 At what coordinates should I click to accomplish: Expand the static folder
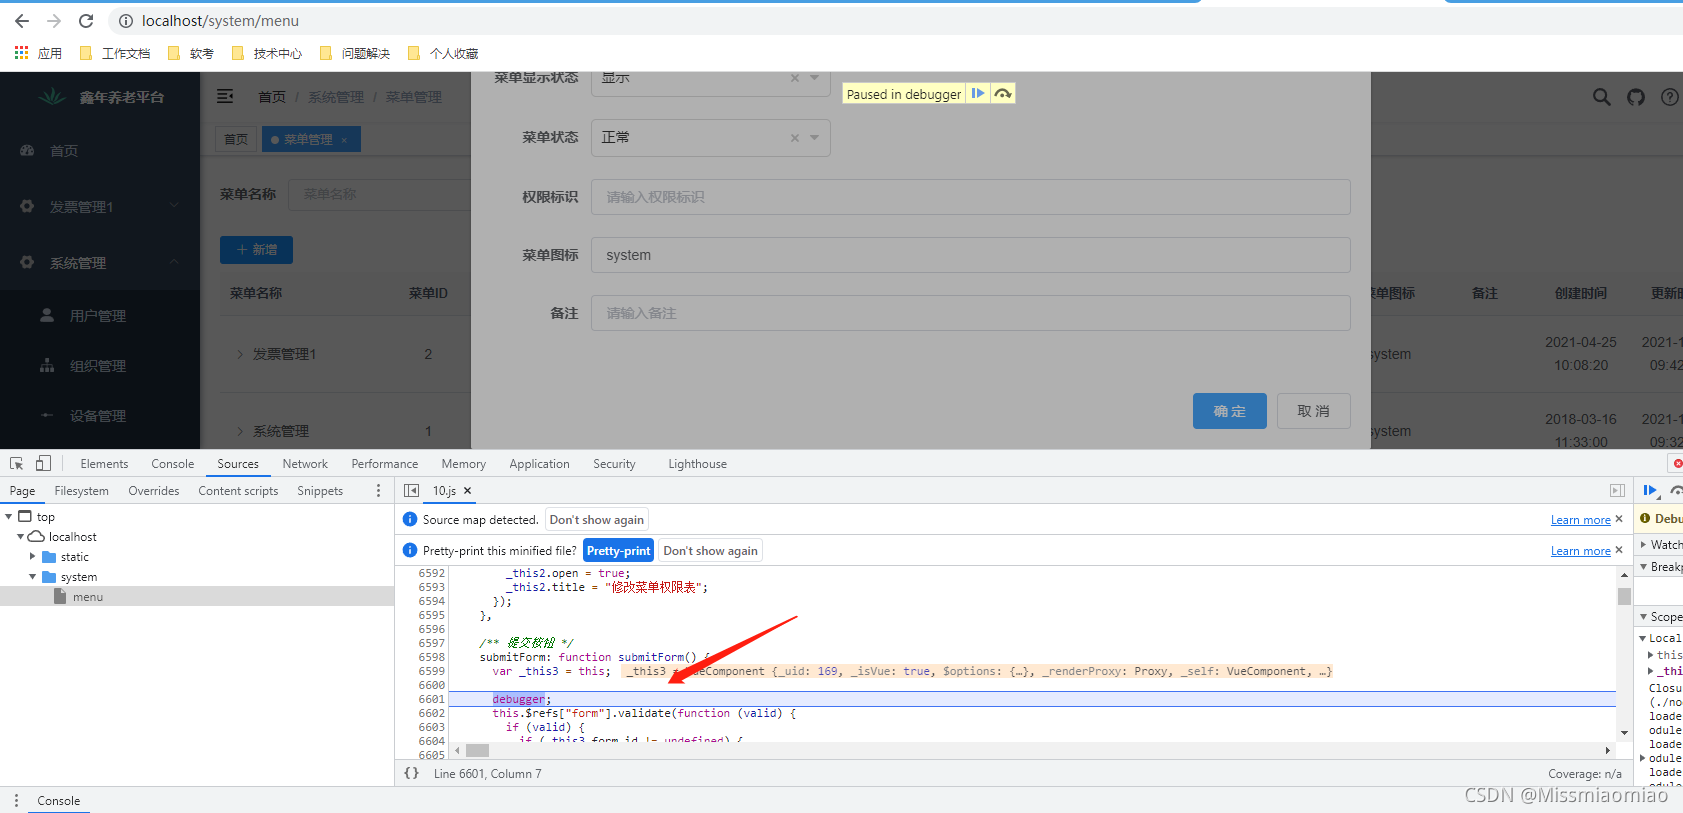32,557
